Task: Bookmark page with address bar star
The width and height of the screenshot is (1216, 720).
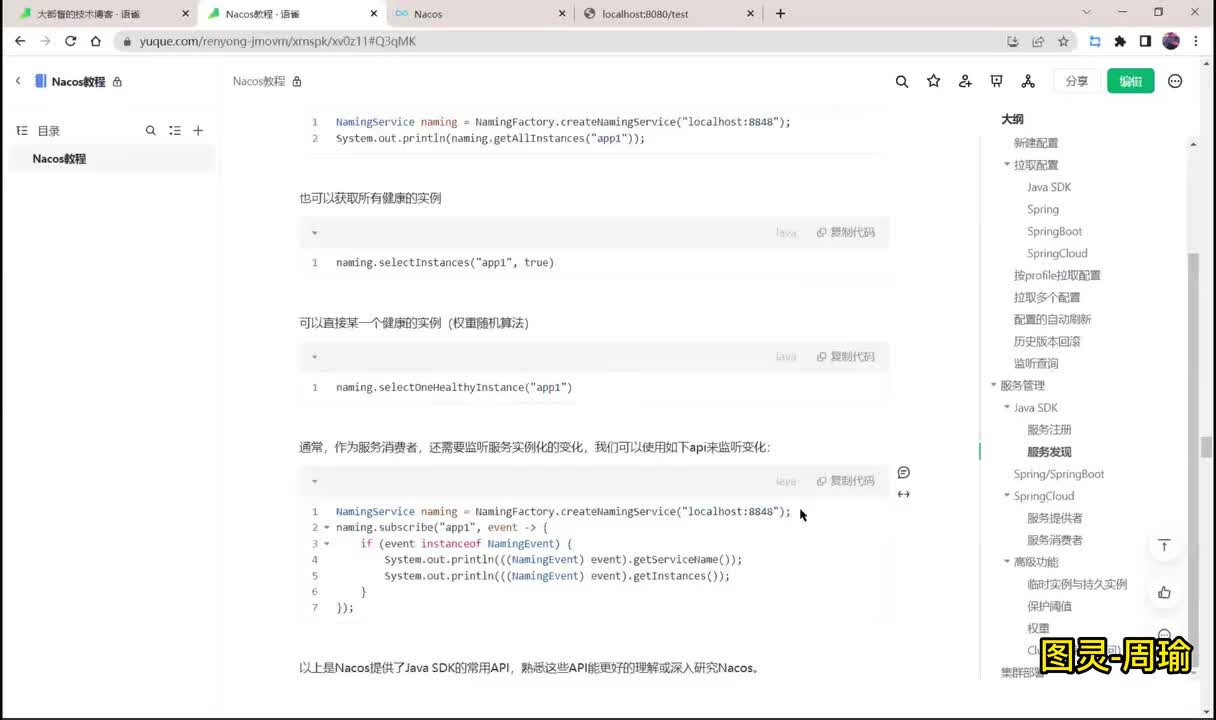Action: (x=1063, y=41)
